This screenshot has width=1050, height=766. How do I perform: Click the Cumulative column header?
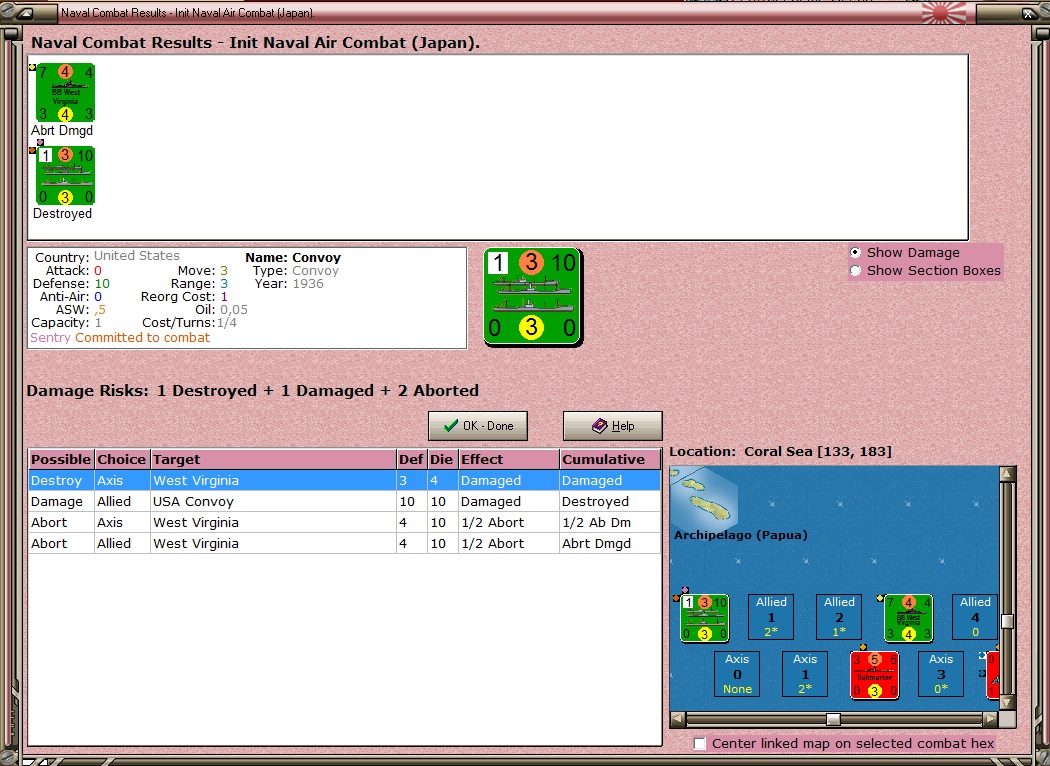[610, 459]
